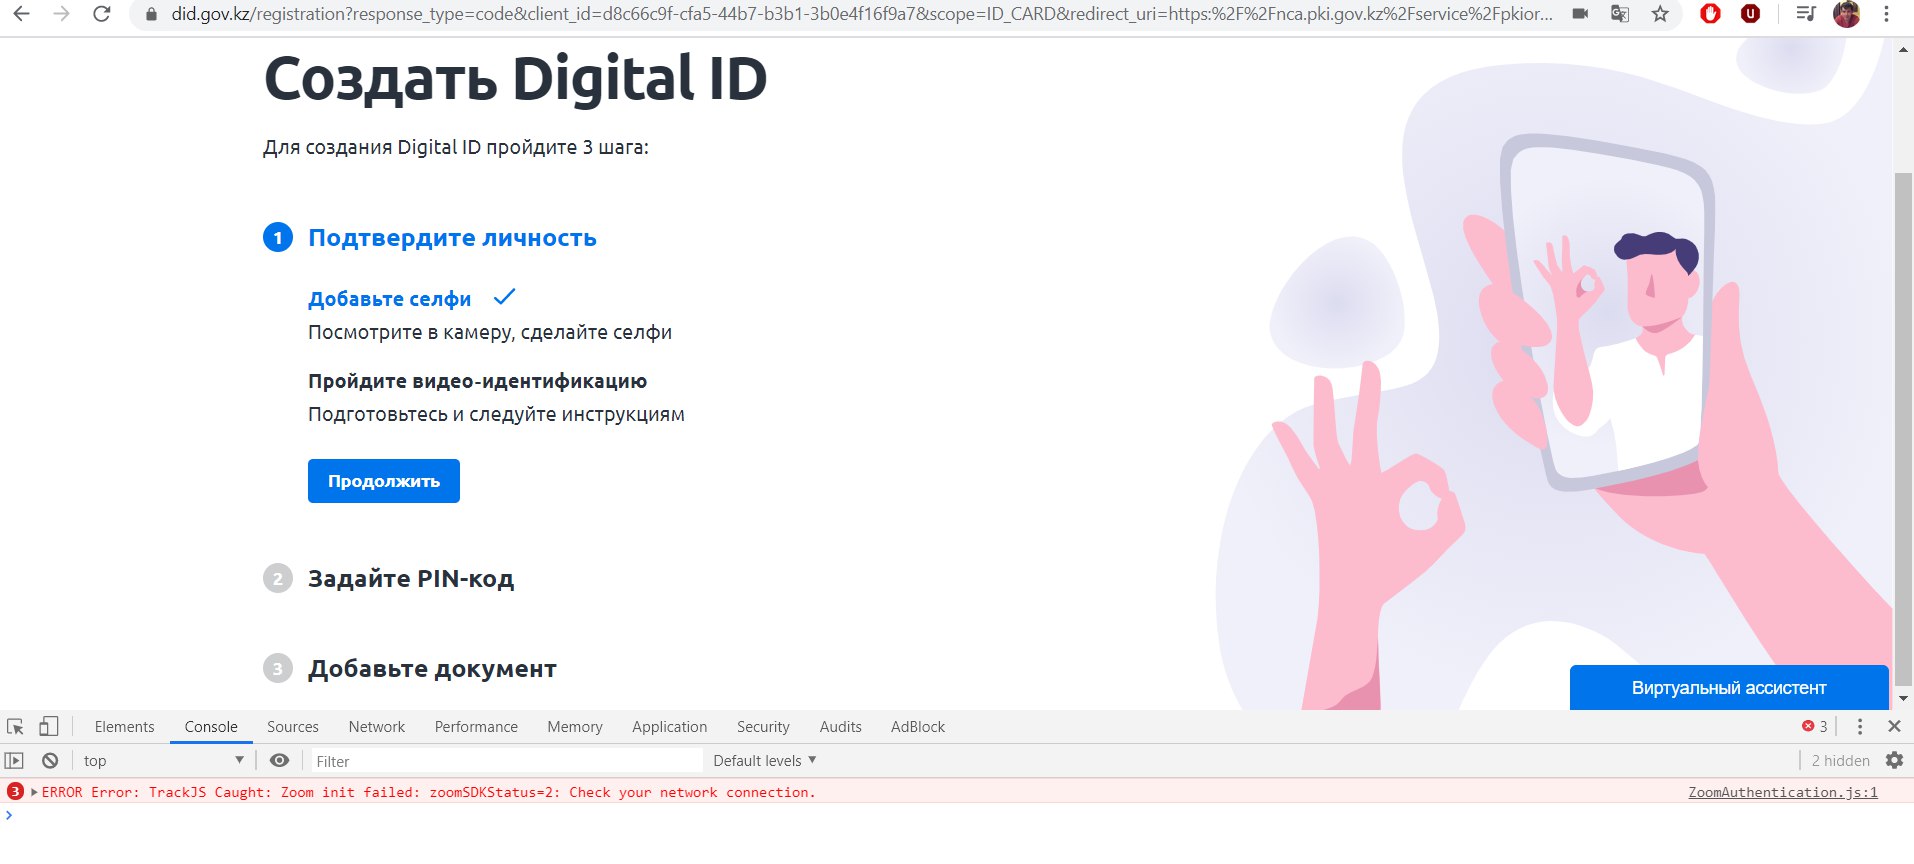Click the console Filter input field
This screenshot has width=1914, height=864.
[507, 761]
